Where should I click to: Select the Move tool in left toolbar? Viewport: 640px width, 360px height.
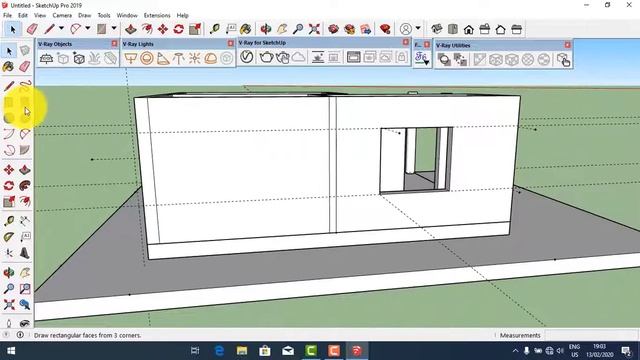pyautogui.click(x=9, y=169)
